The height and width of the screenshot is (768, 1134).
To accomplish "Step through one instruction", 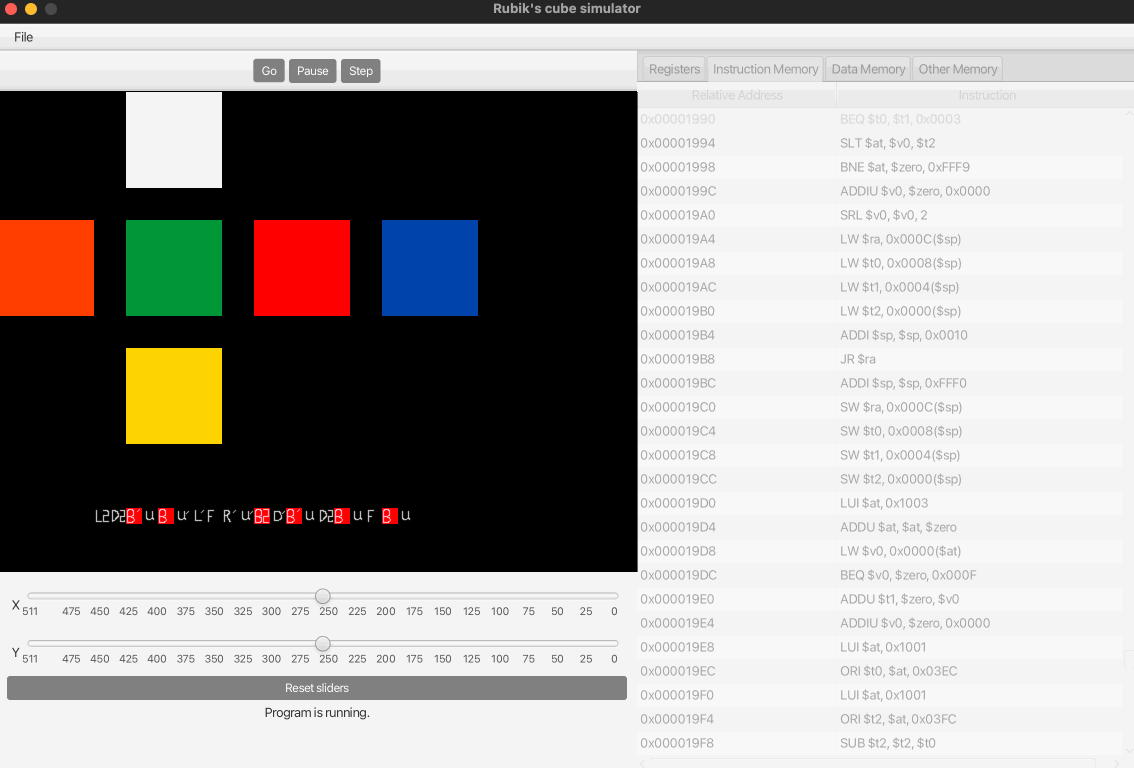I will tap(360, 70).
